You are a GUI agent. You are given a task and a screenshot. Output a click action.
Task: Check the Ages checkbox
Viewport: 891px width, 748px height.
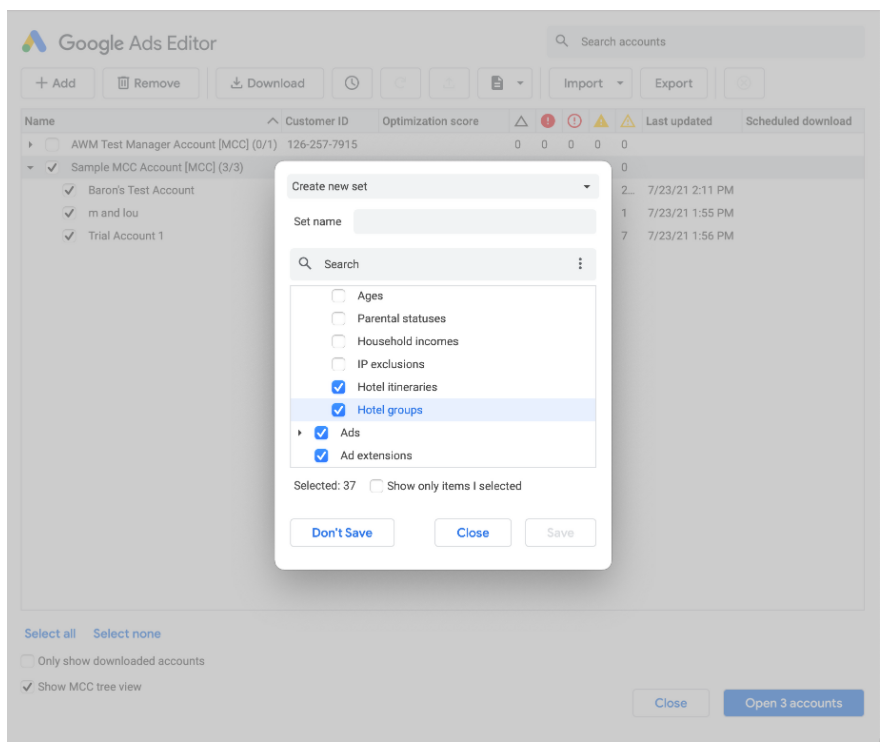[x=338, y=296]
